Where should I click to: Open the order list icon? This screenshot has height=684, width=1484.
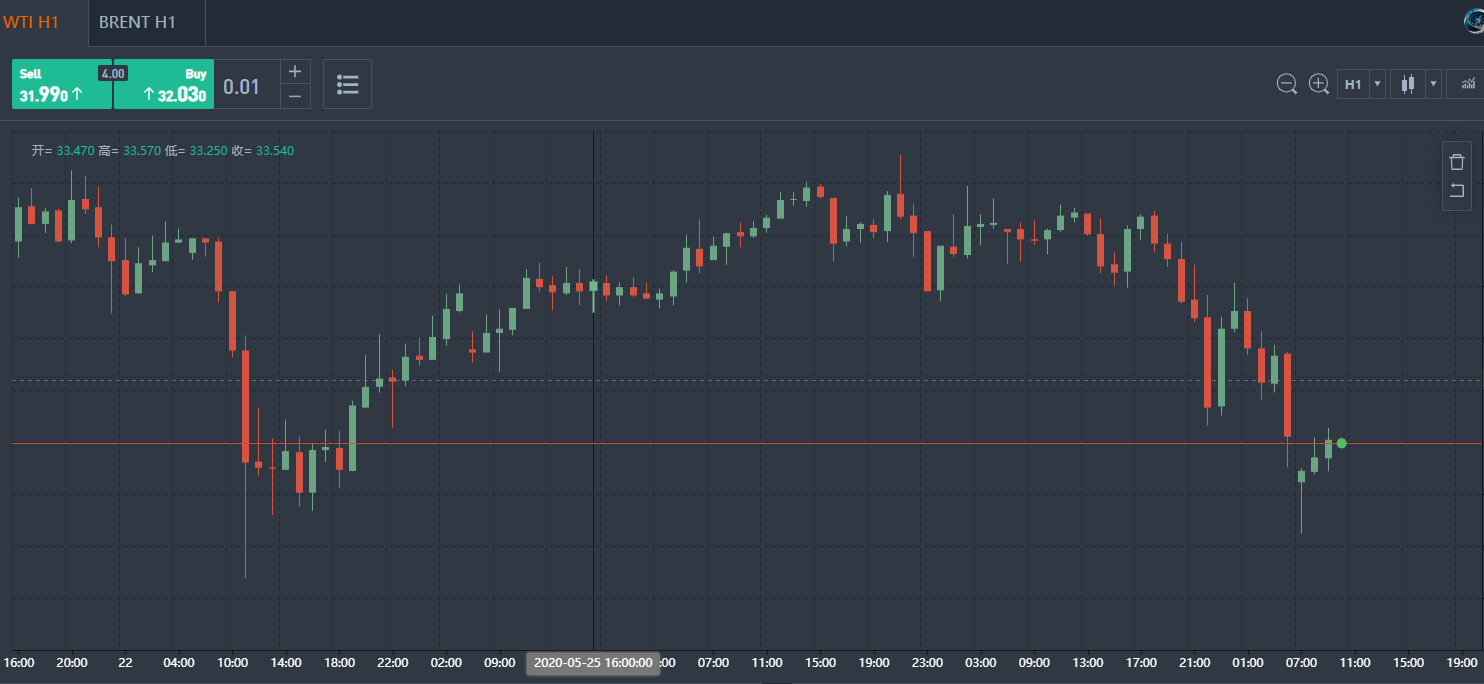348,84
